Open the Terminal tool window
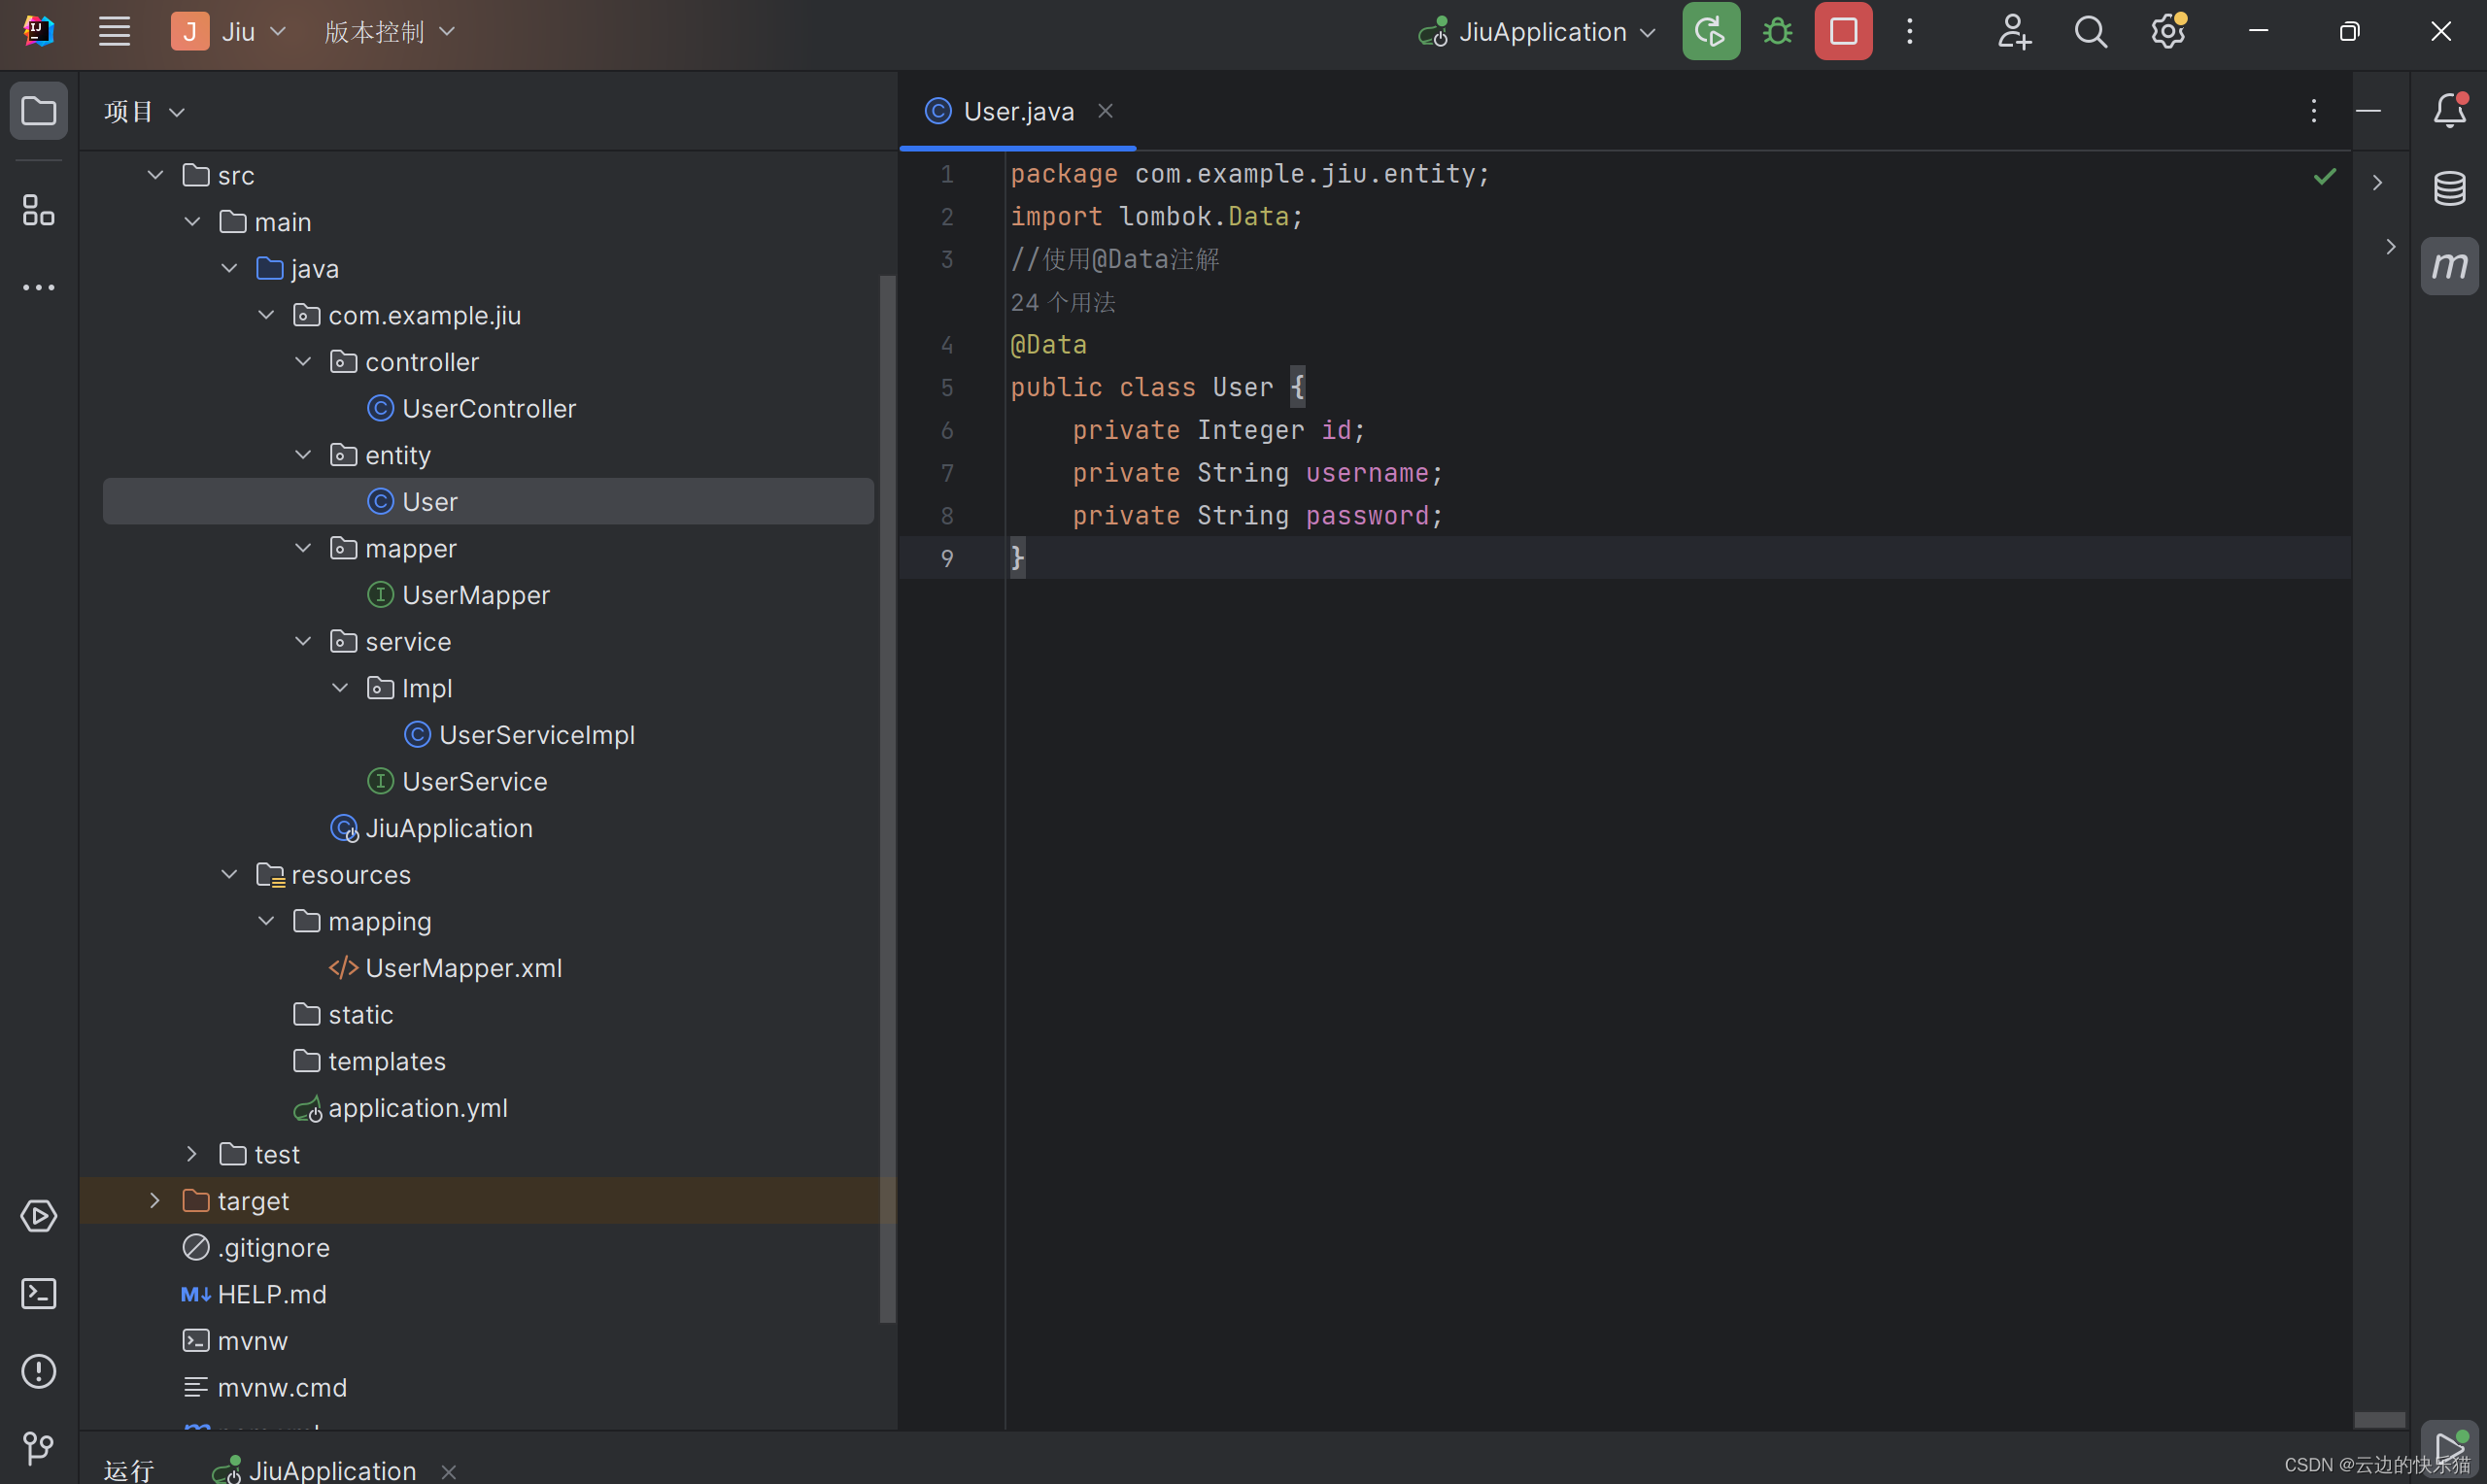Screen dimensions: 2487x1484 [x=38, y=1294]
